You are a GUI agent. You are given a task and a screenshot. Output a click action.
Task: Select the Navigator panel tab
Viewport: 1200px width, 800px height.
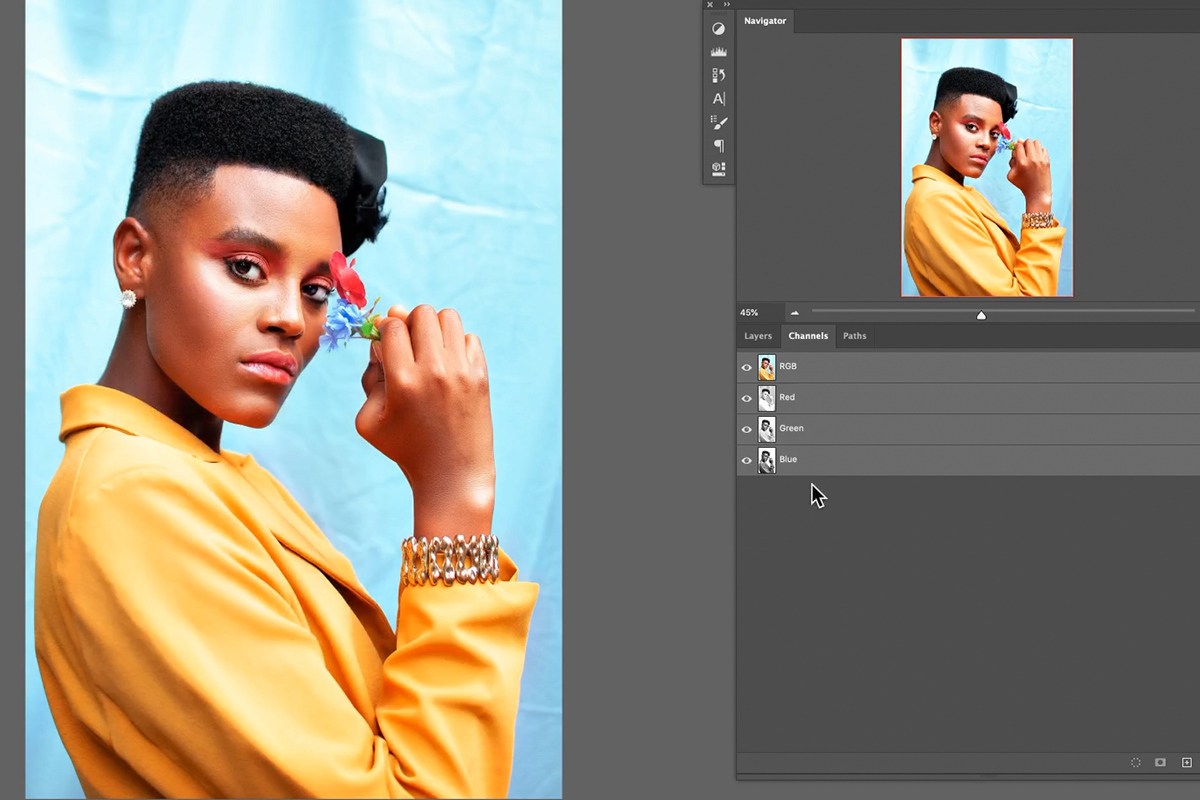765,21
